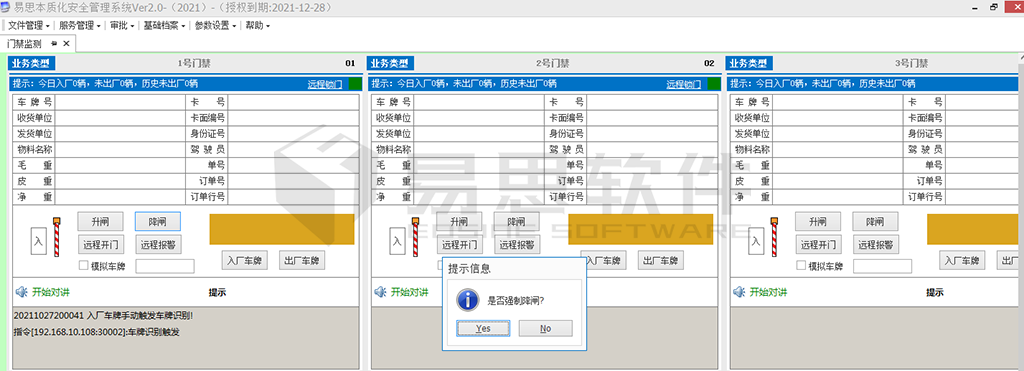1024x371 pixels.
Task: Confirm forced gate lowering with Yes
Action: click(483, 329)
